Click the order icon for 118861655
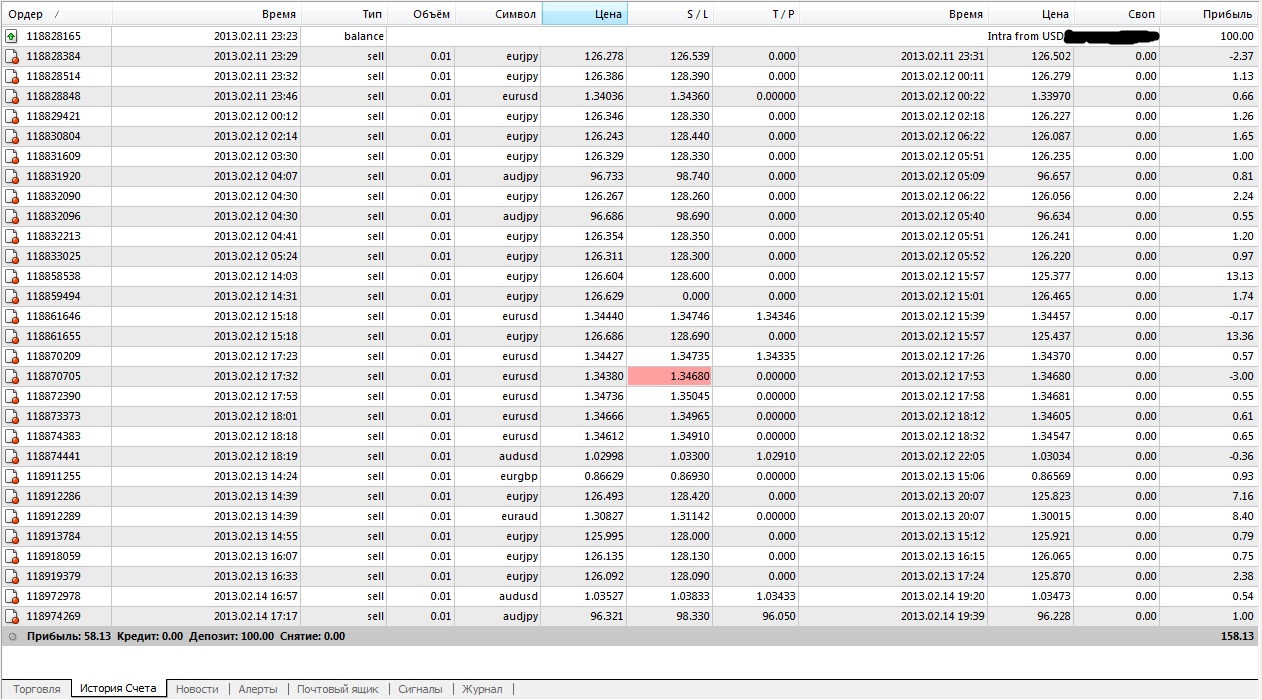Viewport: 1262px width, 700px height. click(11, 336)
